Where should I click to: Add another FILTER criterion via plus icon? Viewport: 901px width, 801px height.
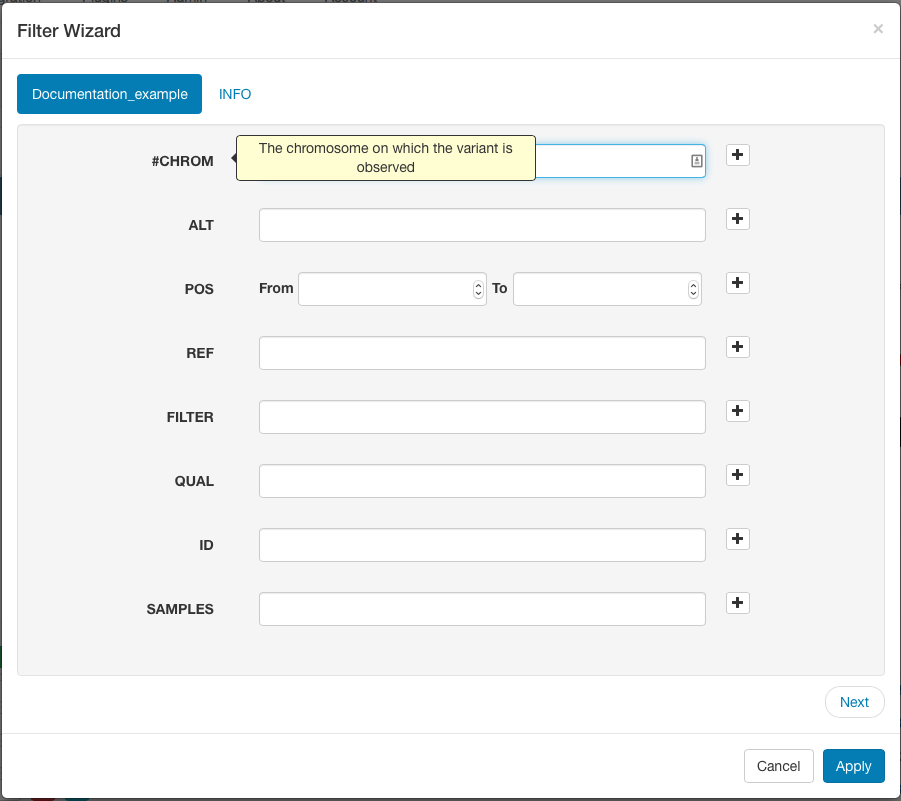pos(737,411)
